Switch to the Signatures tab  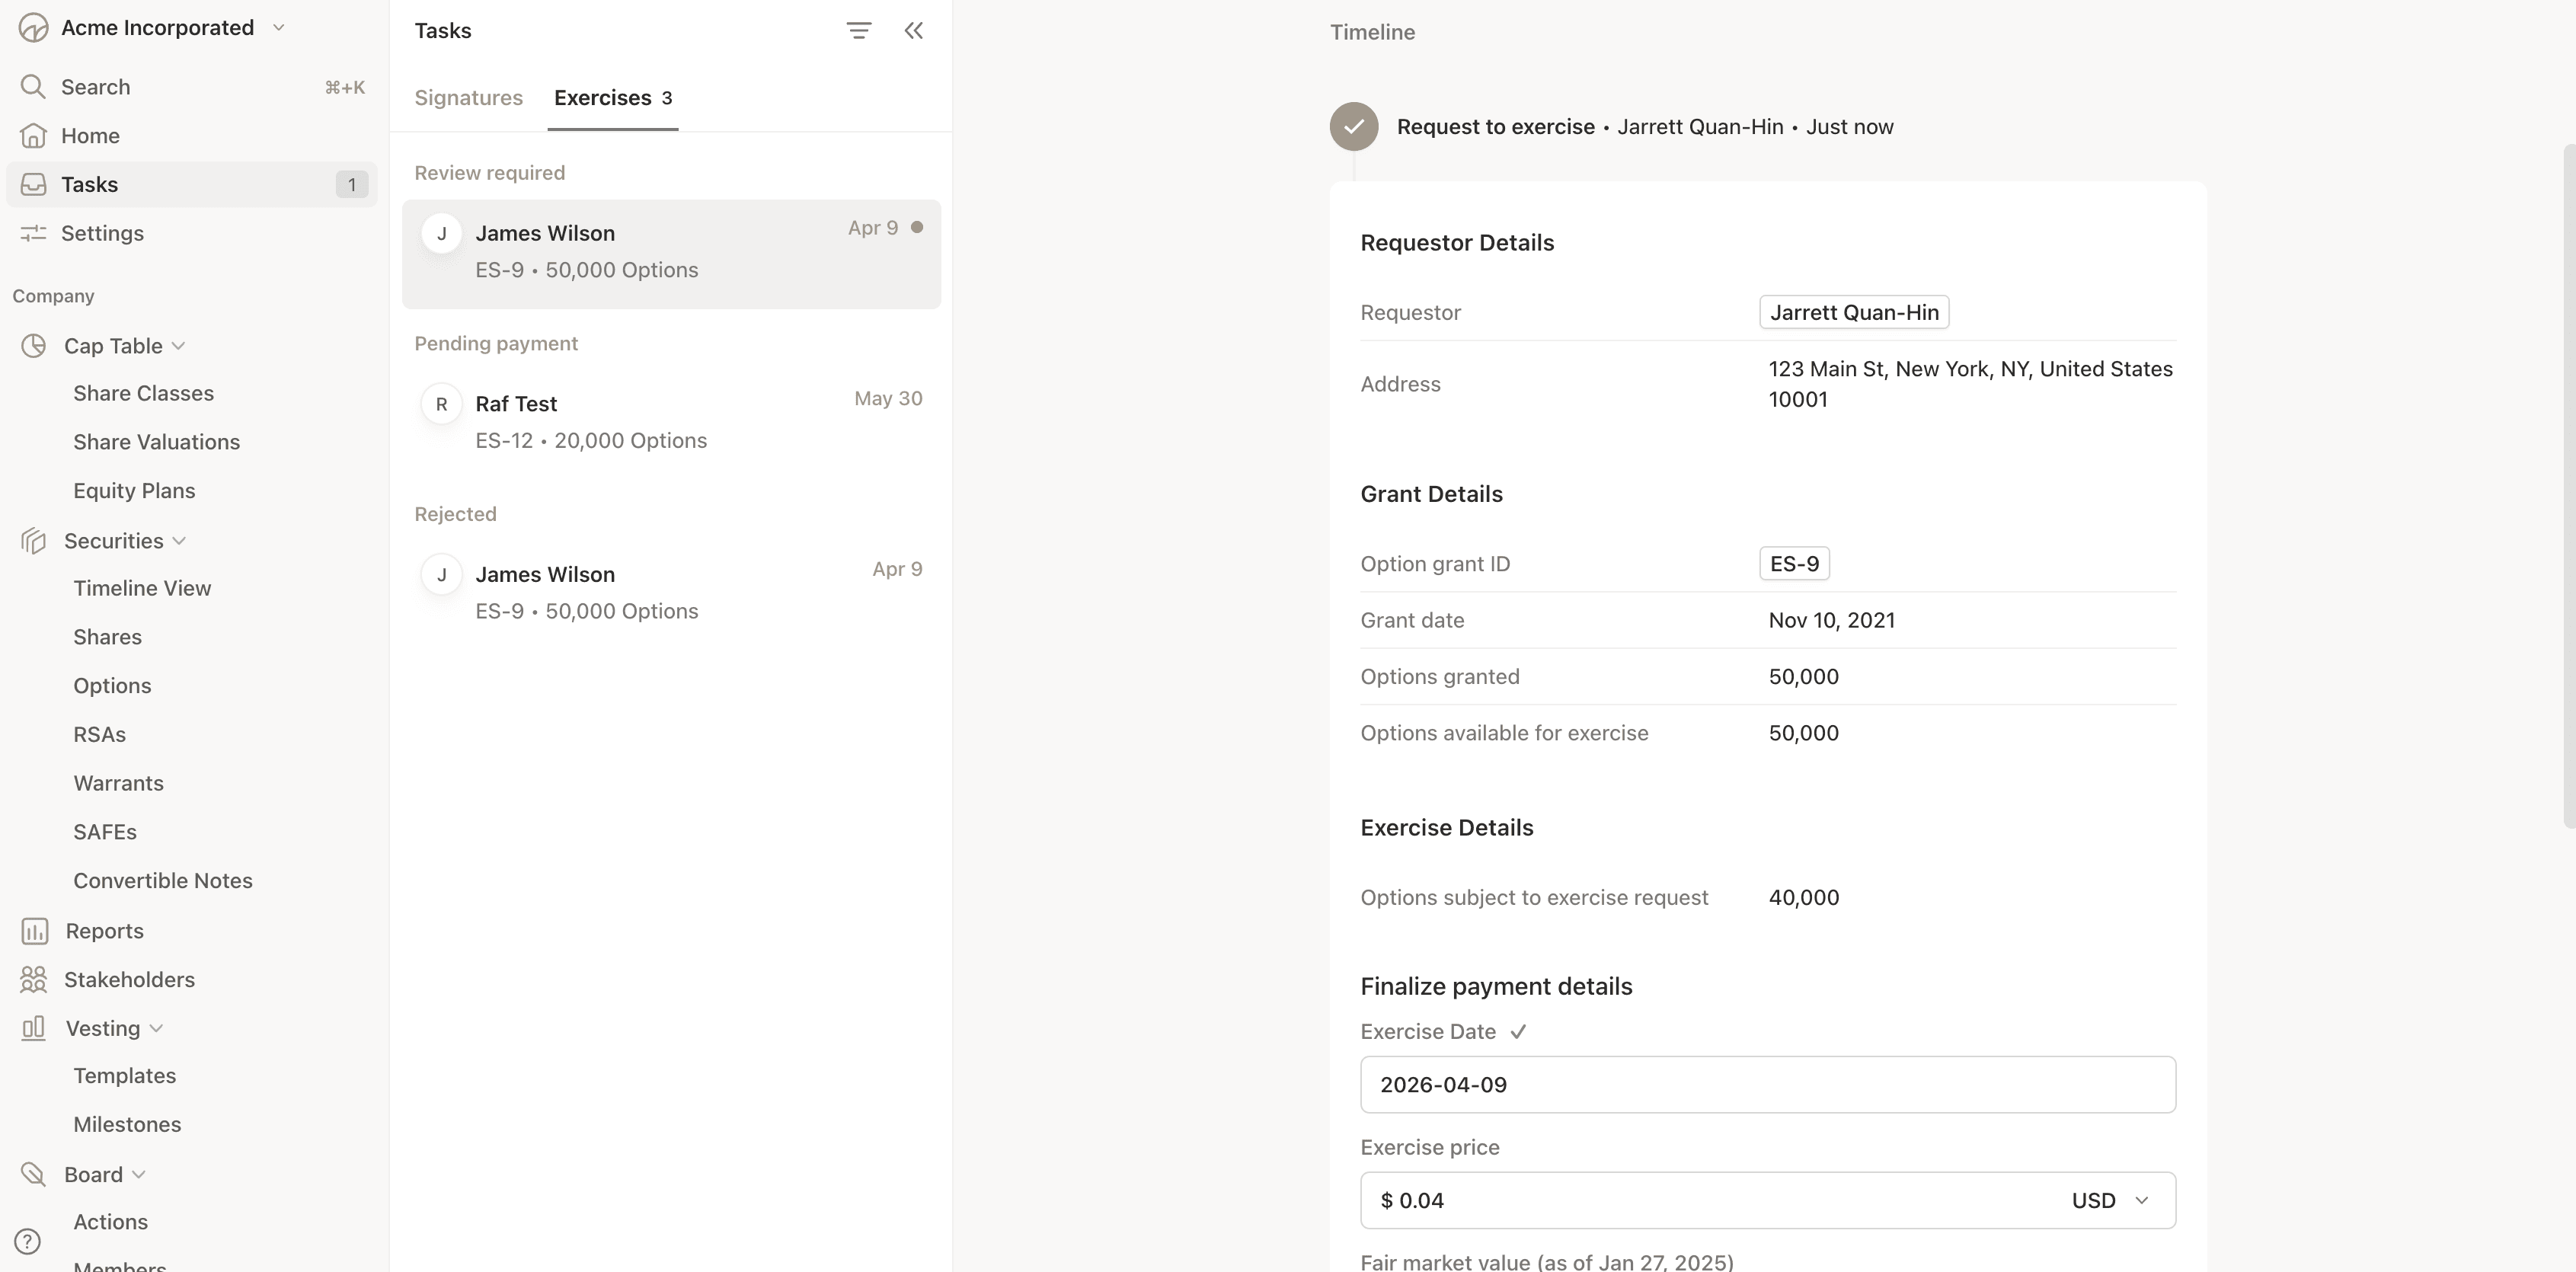468,98
